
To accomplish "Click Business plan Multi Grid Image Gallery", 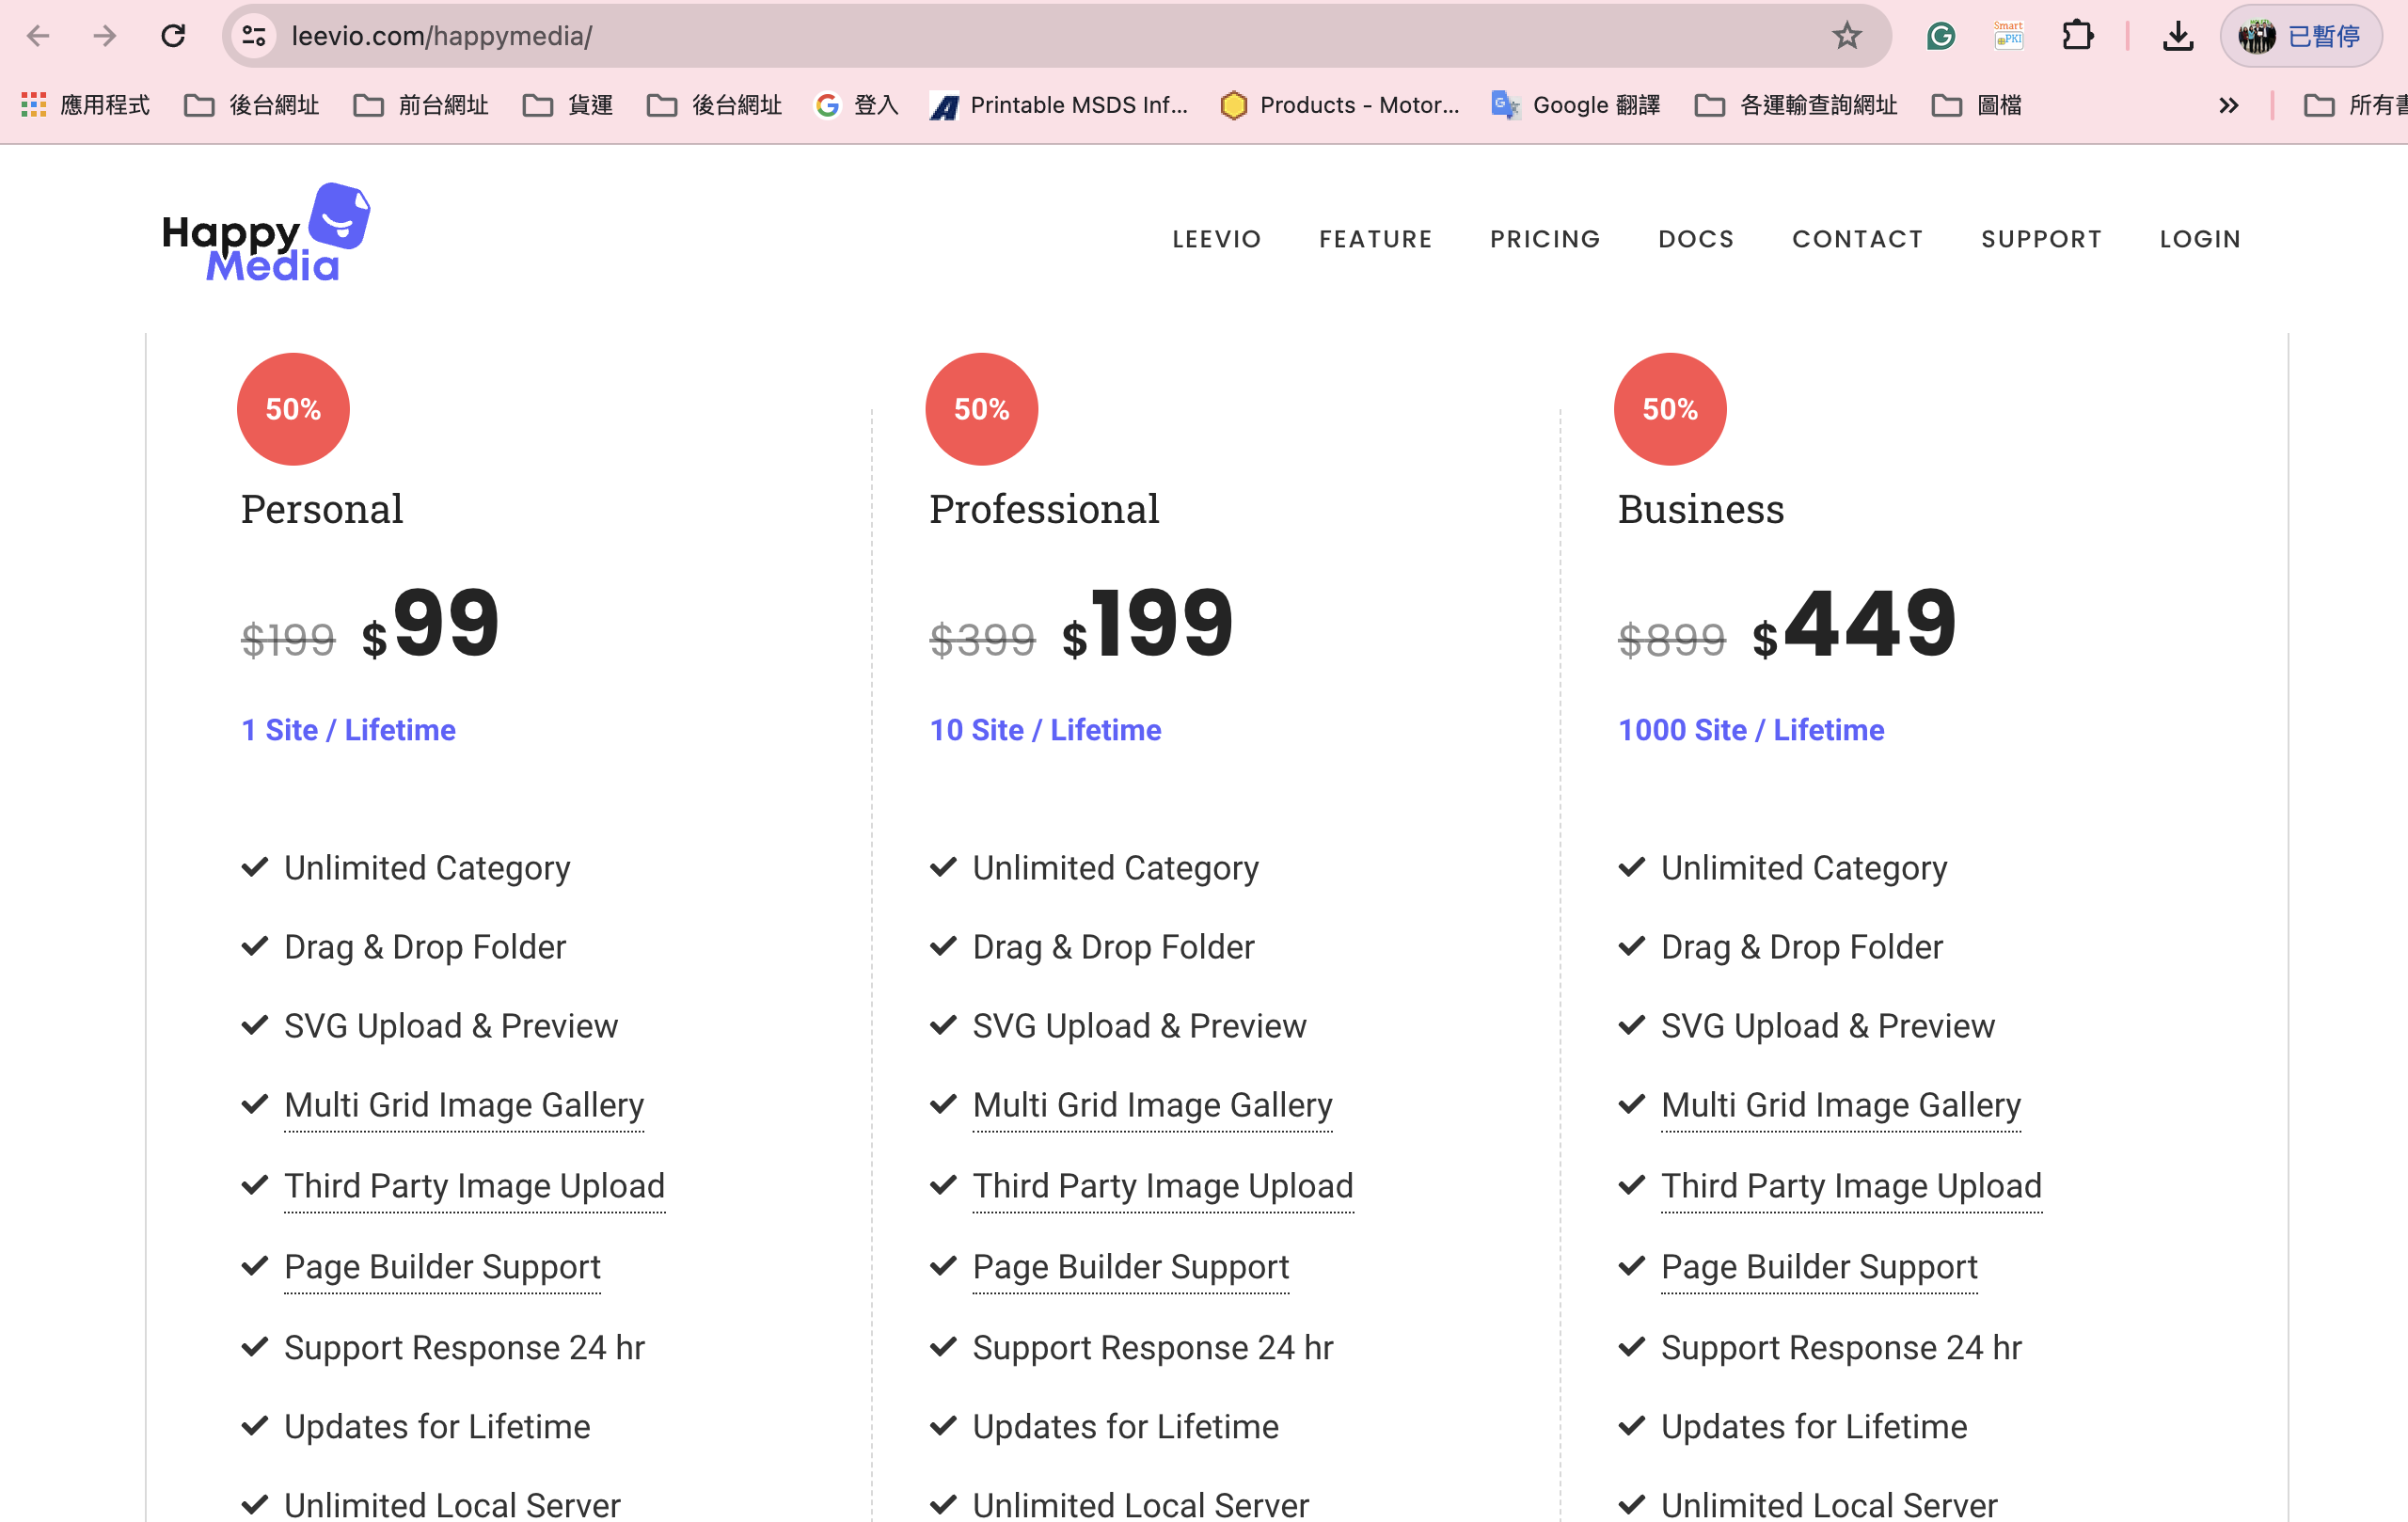I will 1841,1106.
